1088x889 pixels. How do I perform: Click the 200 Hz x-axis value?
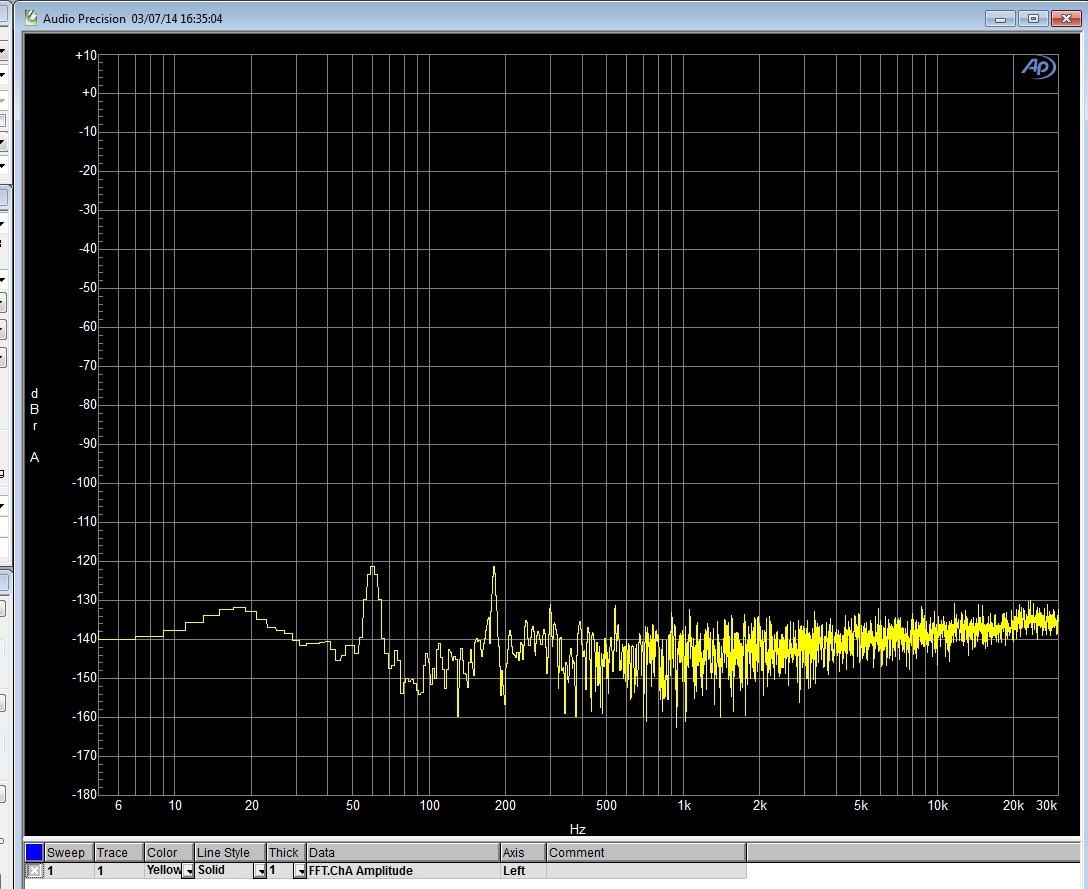(505, 805)
